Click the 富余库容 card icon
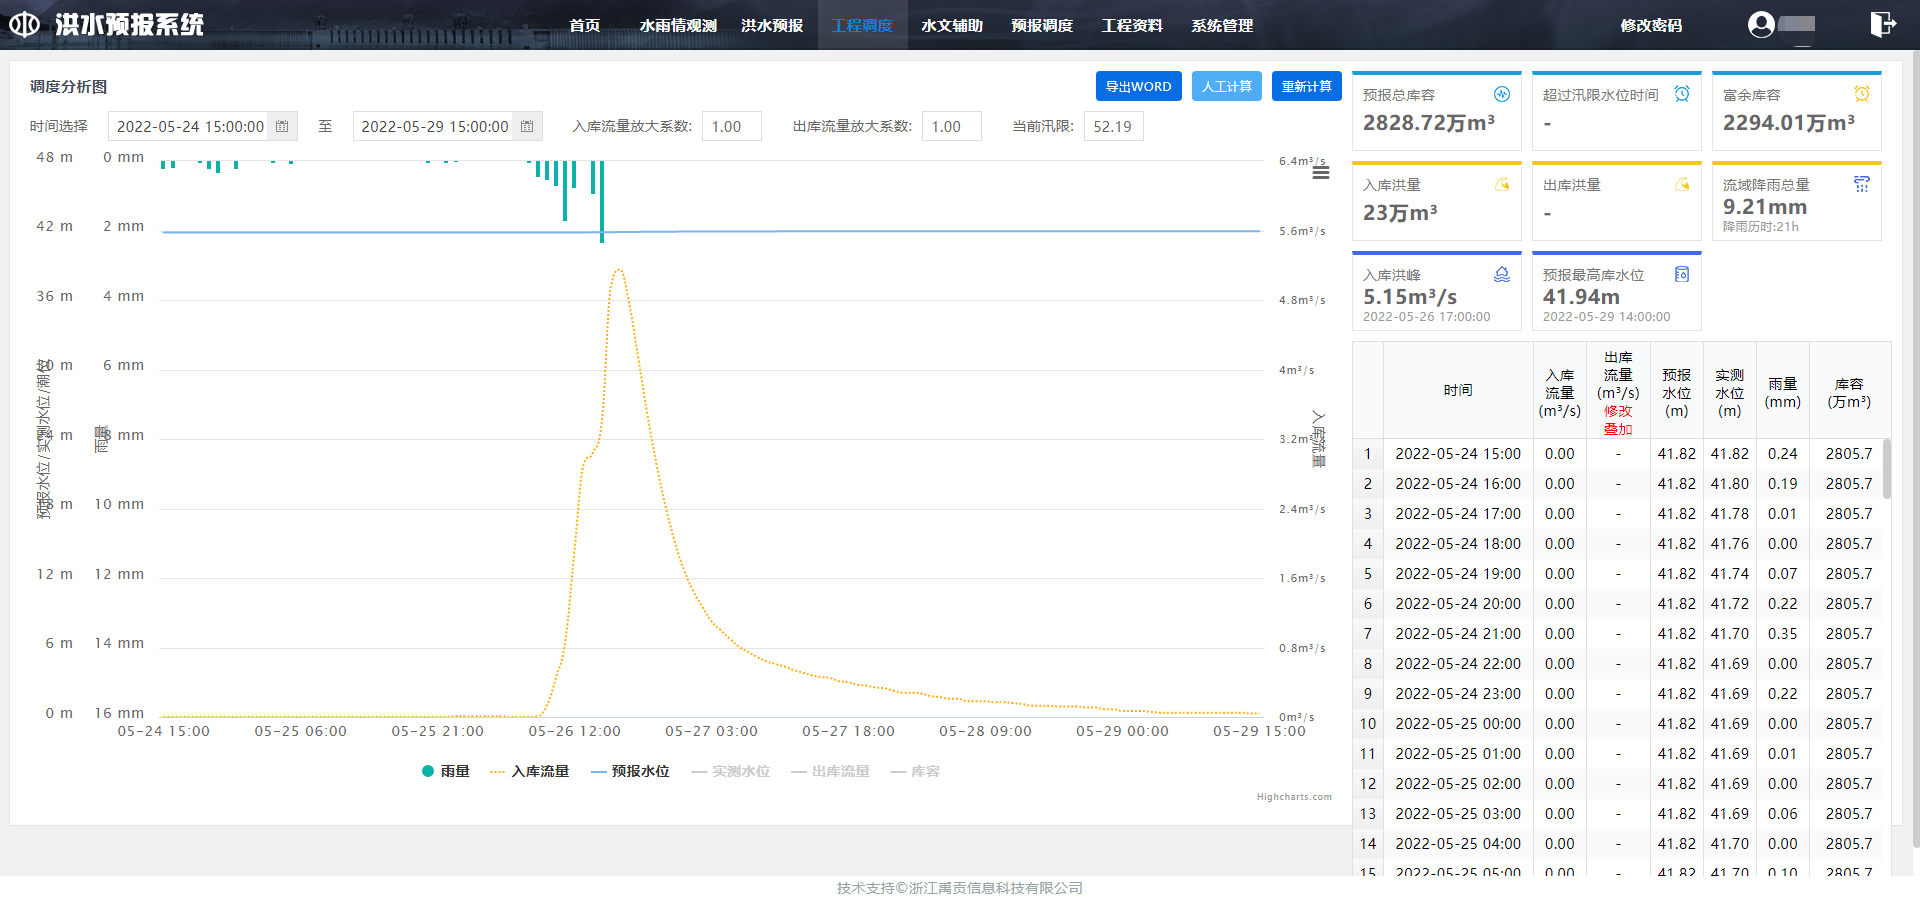This screenshot has height=900, width=1920. [x=1862, y=94]
